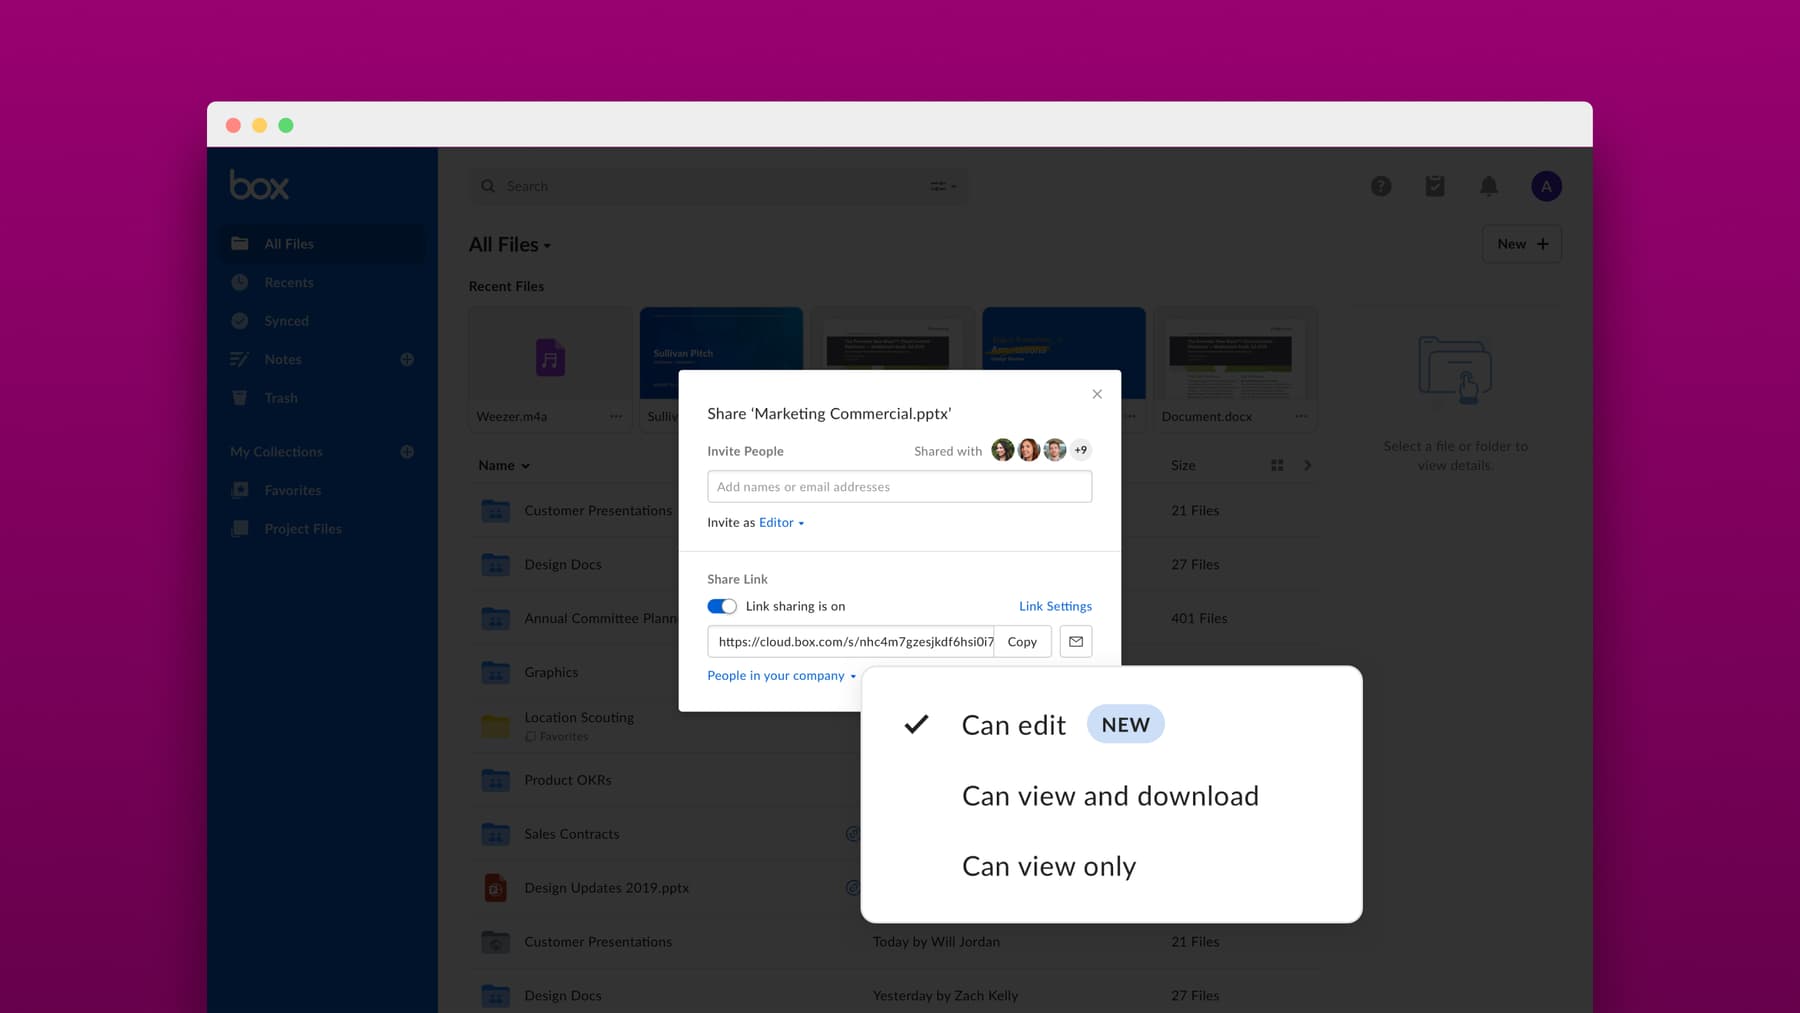Select the Can view only option
The image size is (1800, 1013).
(1048, 866)
